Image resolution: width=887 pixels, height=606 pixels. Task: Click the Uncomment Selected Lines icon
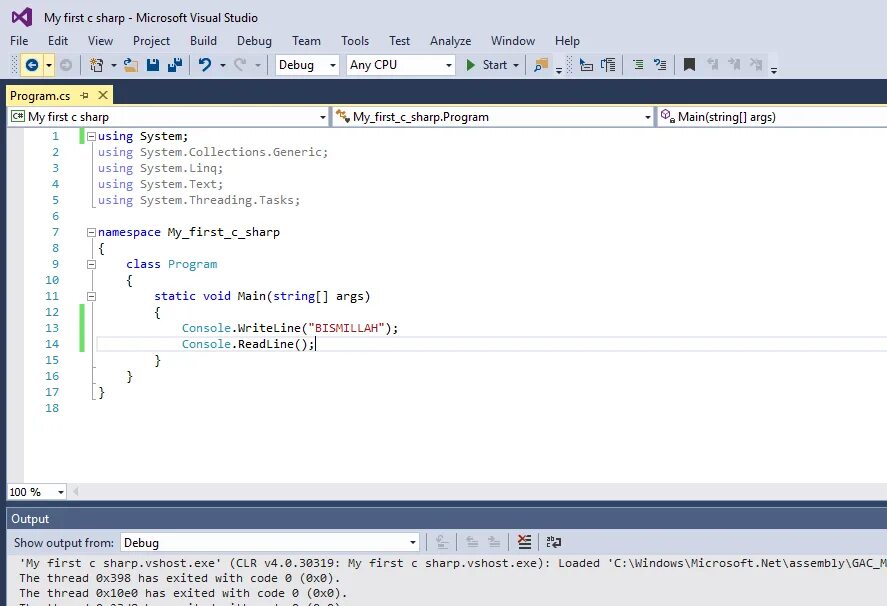660,65
